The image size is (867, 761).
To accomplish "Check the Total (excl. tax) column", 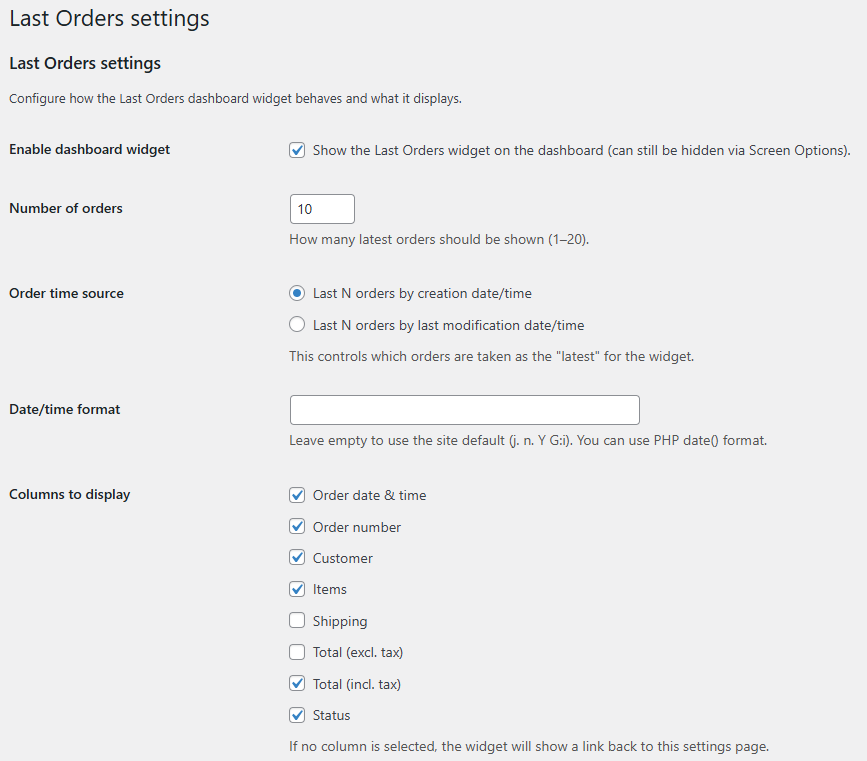I will pyautogui.click(x=297, y=653).
